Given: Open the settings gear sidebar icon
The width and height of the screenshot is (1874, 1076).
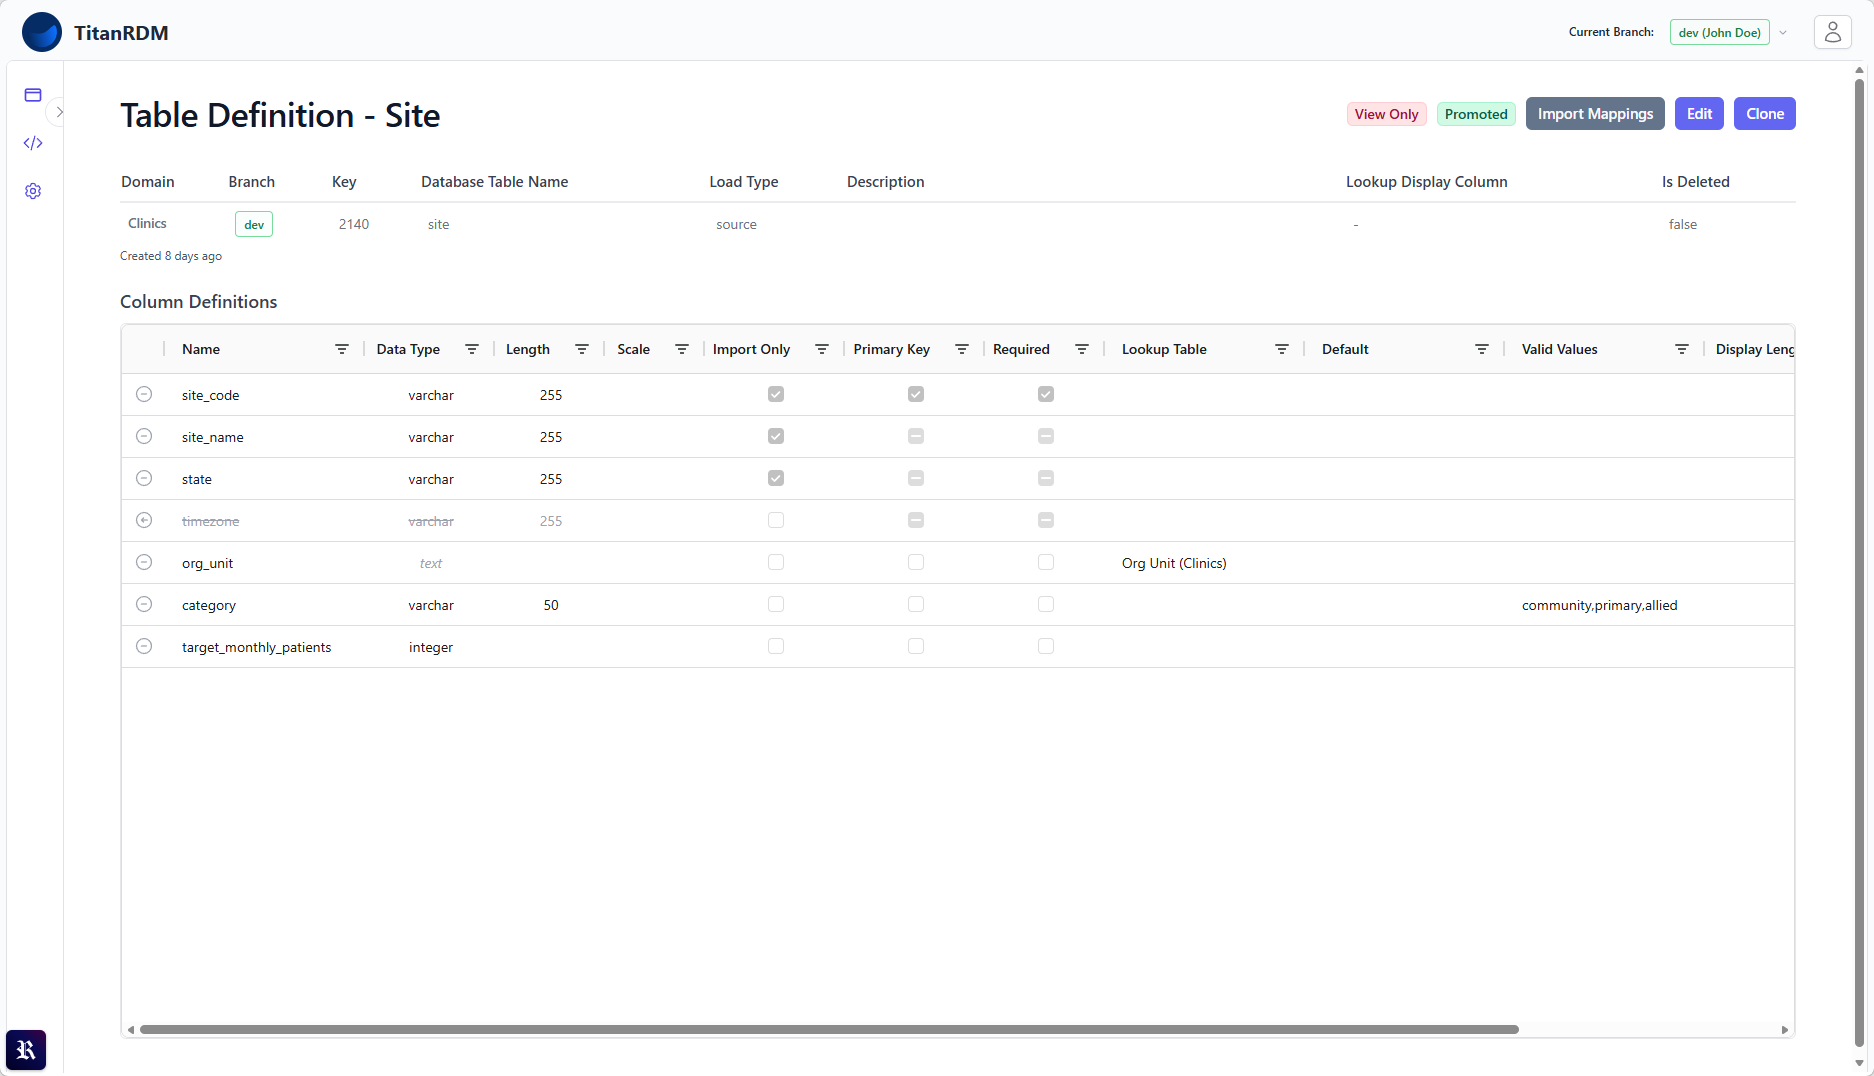Looking at the screenshot, I should (x=33, y=191).
